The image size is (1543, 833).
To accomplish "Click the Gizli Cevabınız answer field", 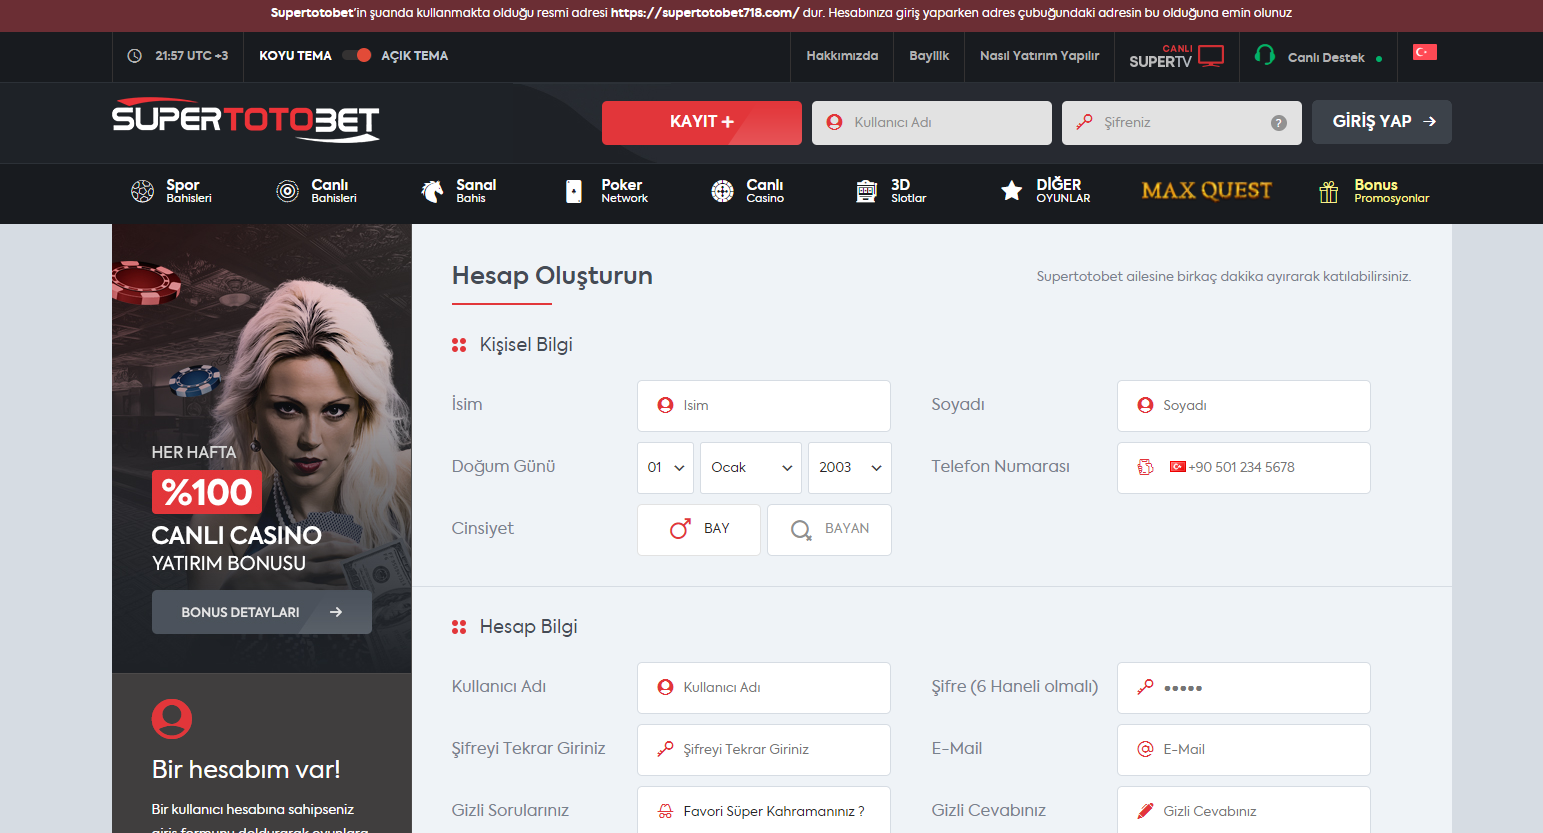I will (1244, 810).
